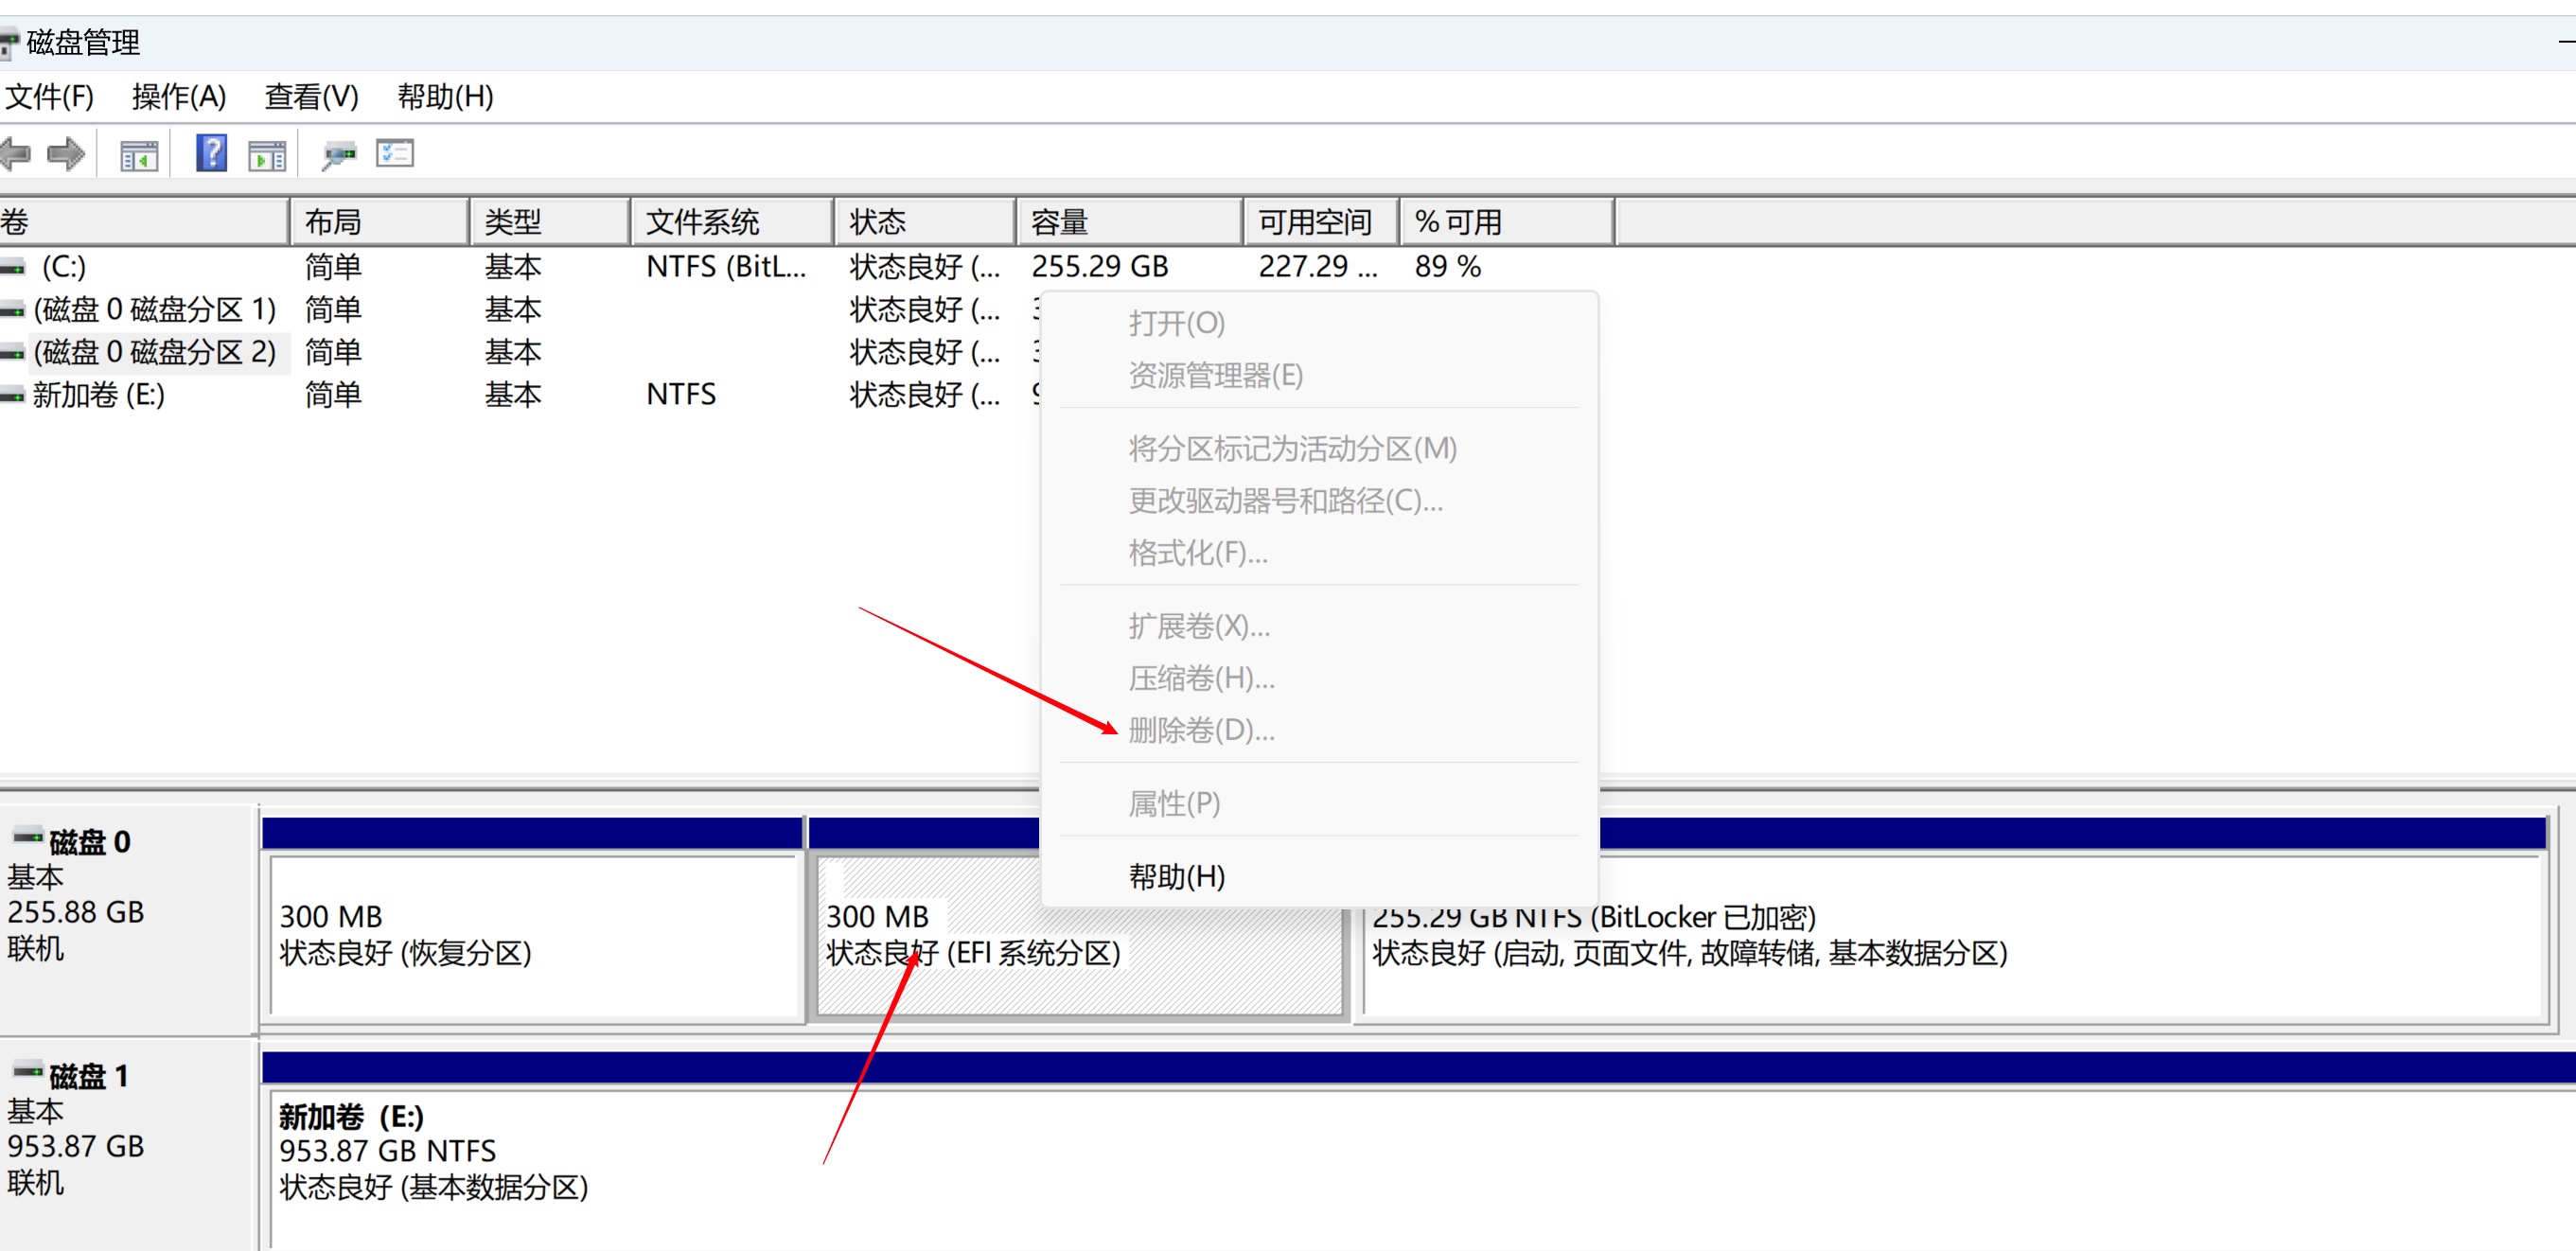Image resolution: width=2576 pixels, height=1251 pixels.
Task: Click the 89 % free cell
Action: (x=1447, y=267)
